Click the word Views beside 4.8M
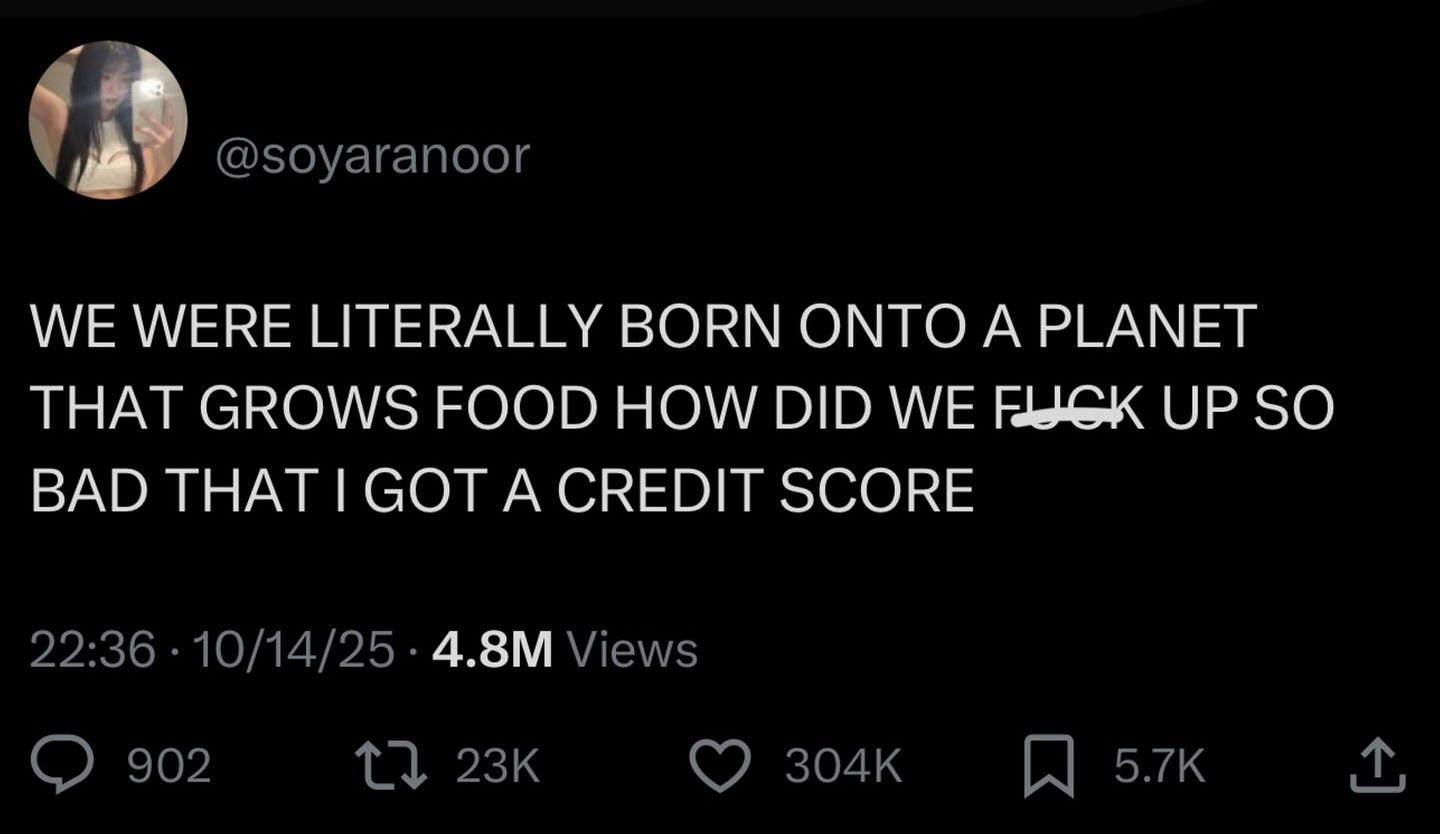This screenshot has width=1440, height=834. pyautogui.click(x=632, y=650)
